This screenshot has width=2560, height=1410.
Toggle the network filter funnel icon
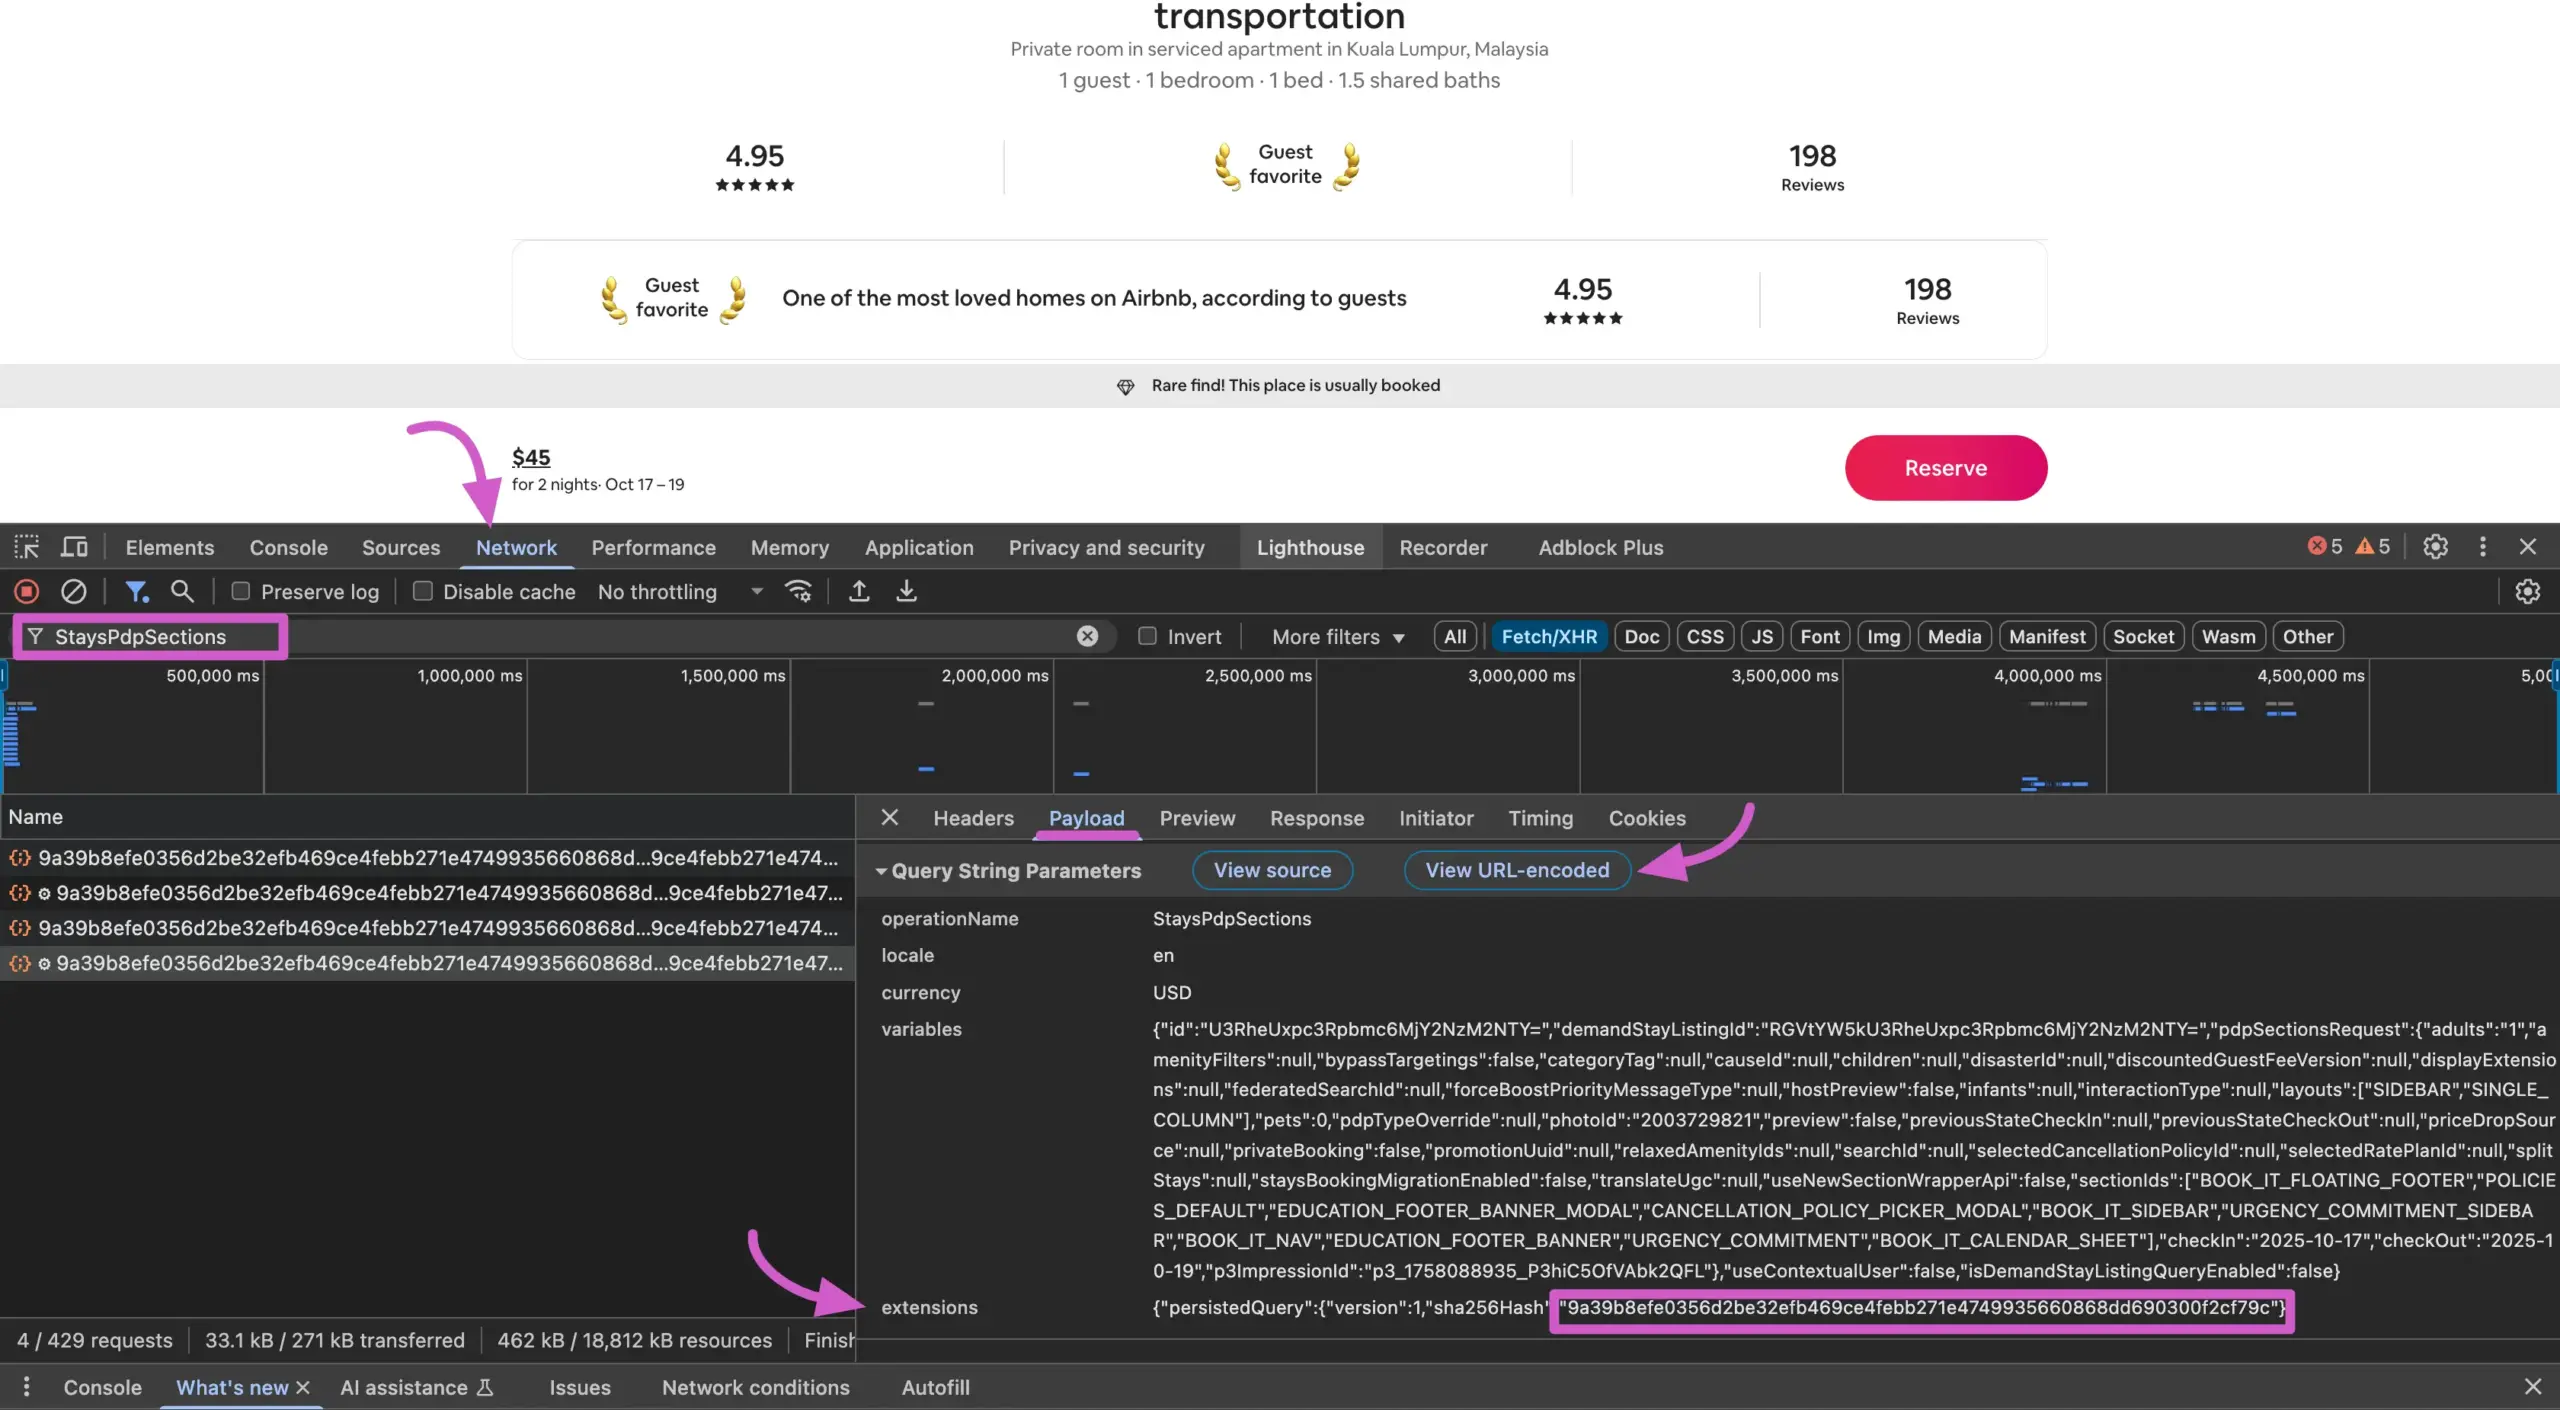[x=136, y=592]
